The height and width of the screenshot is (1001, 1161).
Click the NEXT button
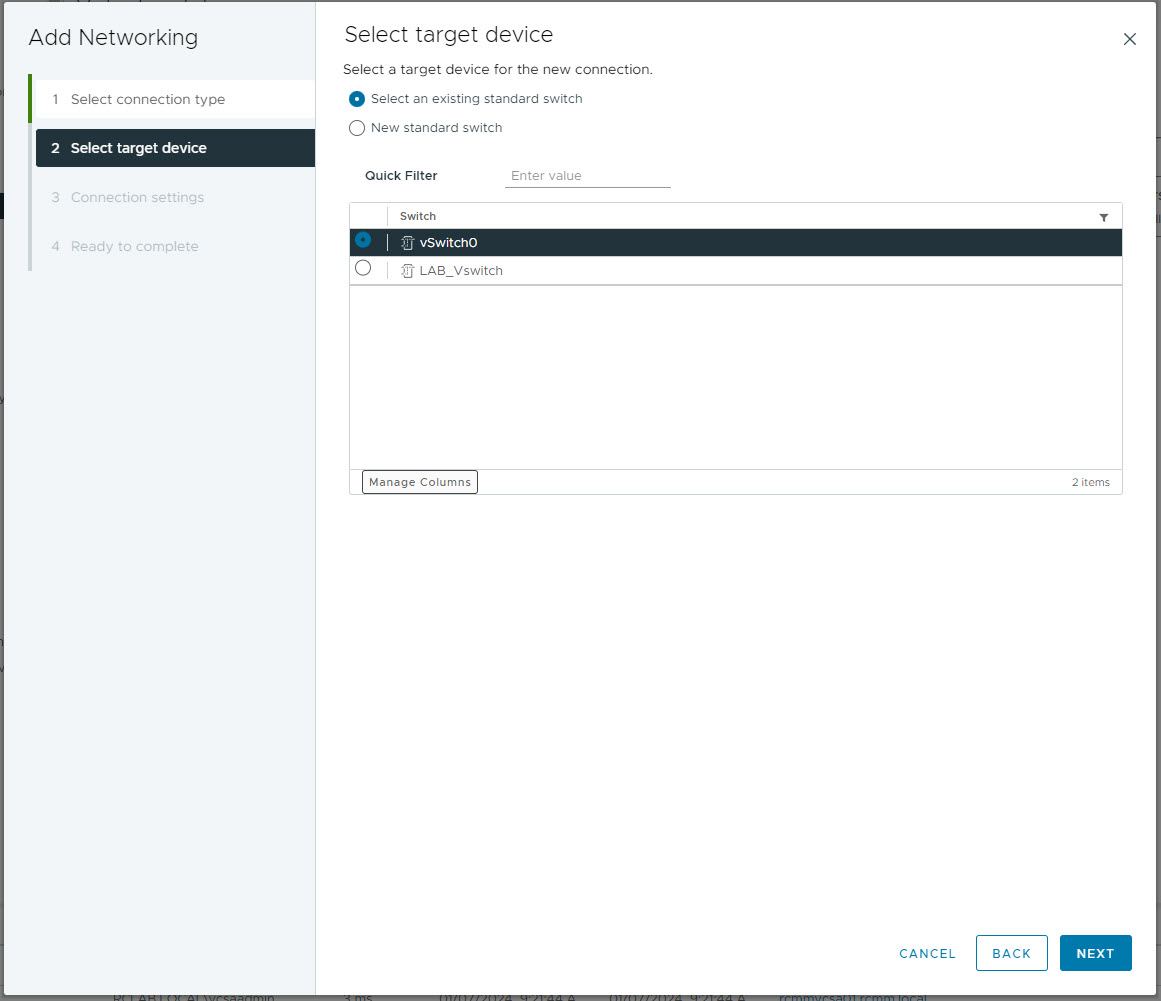tap(1095, 953)
